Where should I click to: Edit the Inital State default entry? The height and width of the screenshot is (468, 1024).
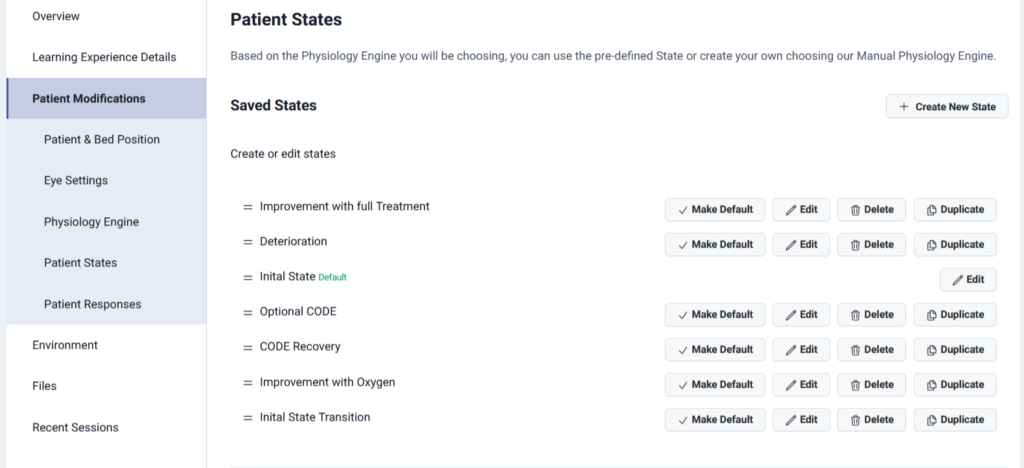pos(968,280)
